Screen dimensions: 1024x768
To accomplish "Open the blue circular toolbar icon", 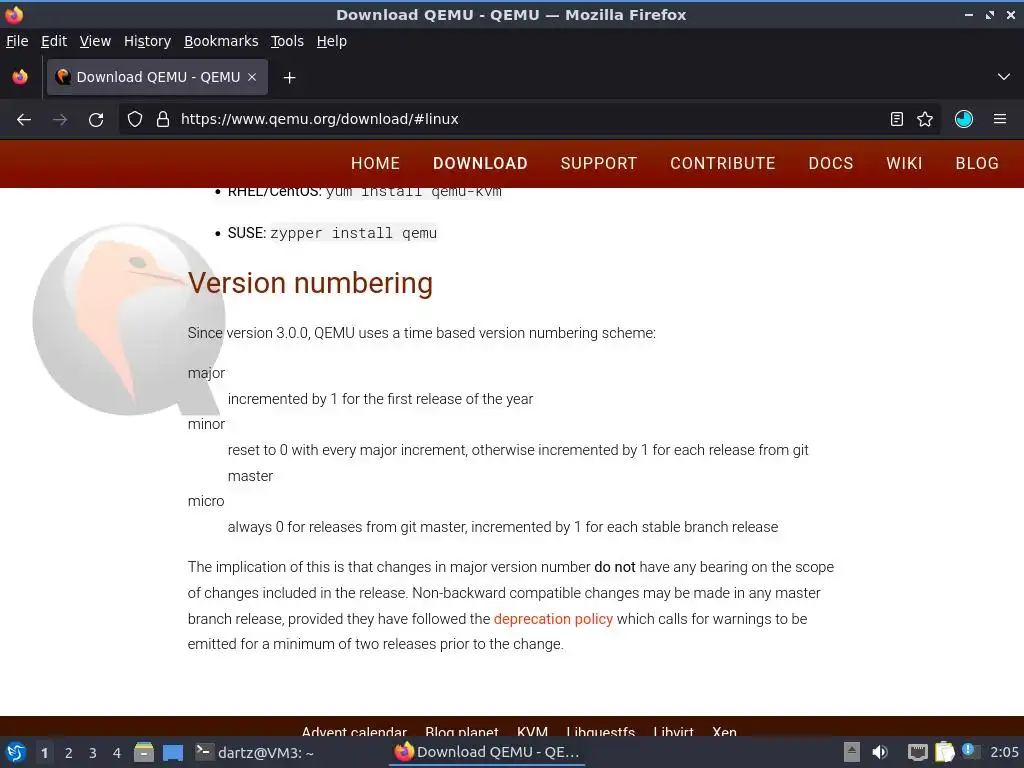I will [x=964, y=119].
